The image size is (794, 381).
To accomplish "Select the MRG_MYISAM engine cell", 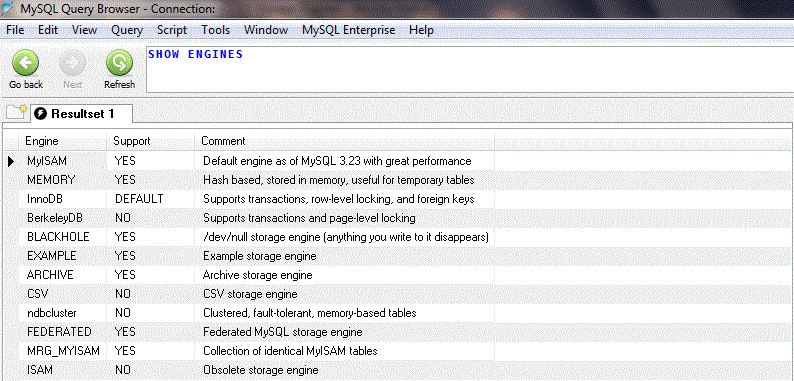I will pyautogui.click(x=62, y=351).
